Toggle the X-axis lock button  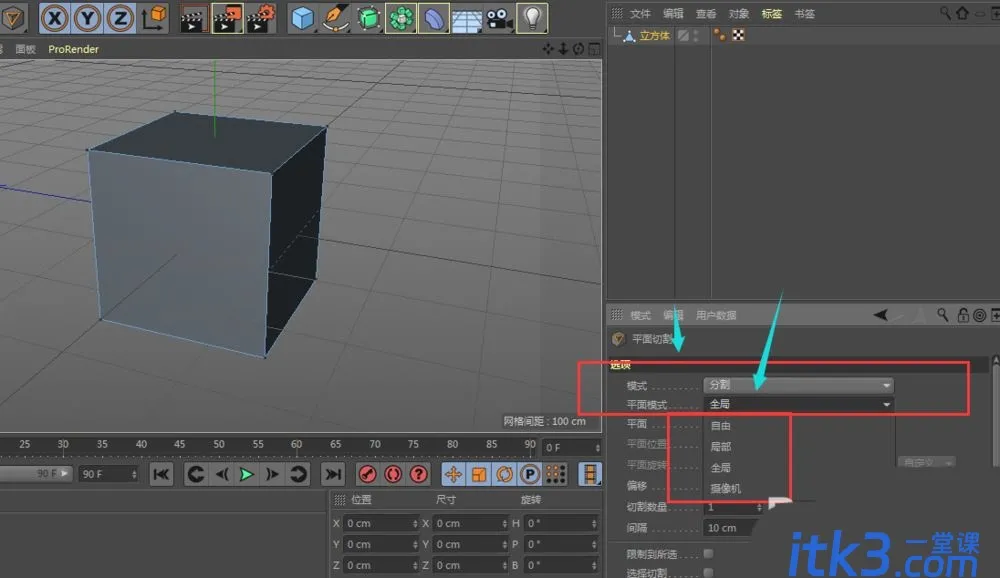tap(55, 19)
